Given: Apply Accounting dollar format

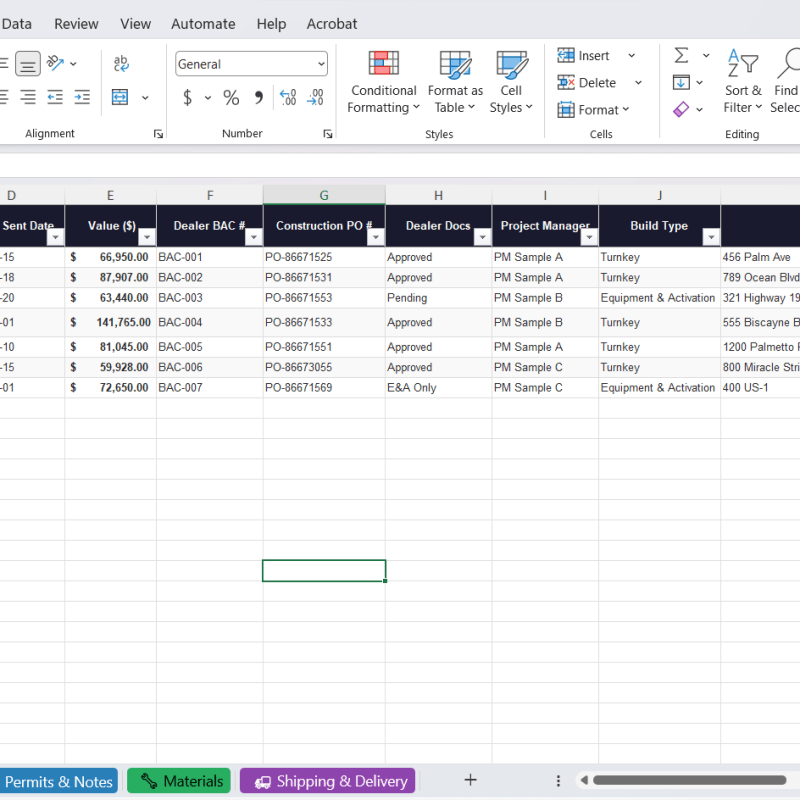Looking at the screenshot, I should coord(187,97).
